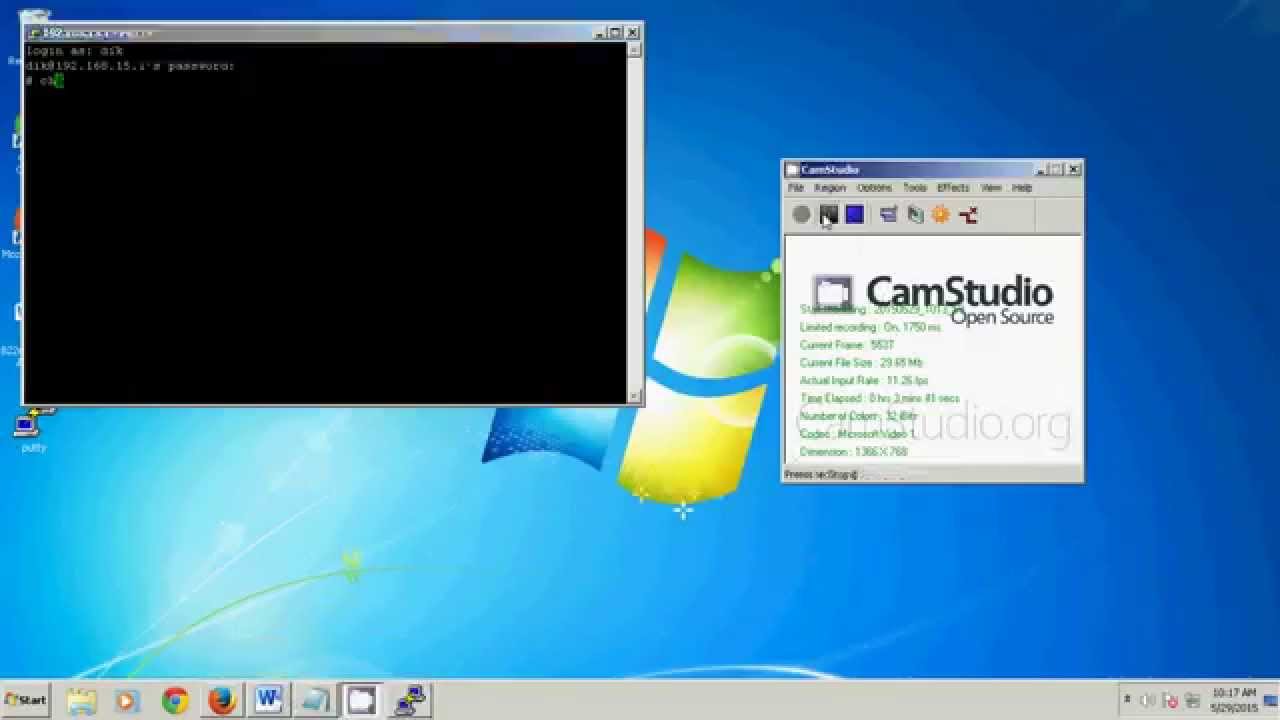Viewport: 1280px width, 720px height.
Task: Click the Start button on taskbar
Action: pos(26,700)
